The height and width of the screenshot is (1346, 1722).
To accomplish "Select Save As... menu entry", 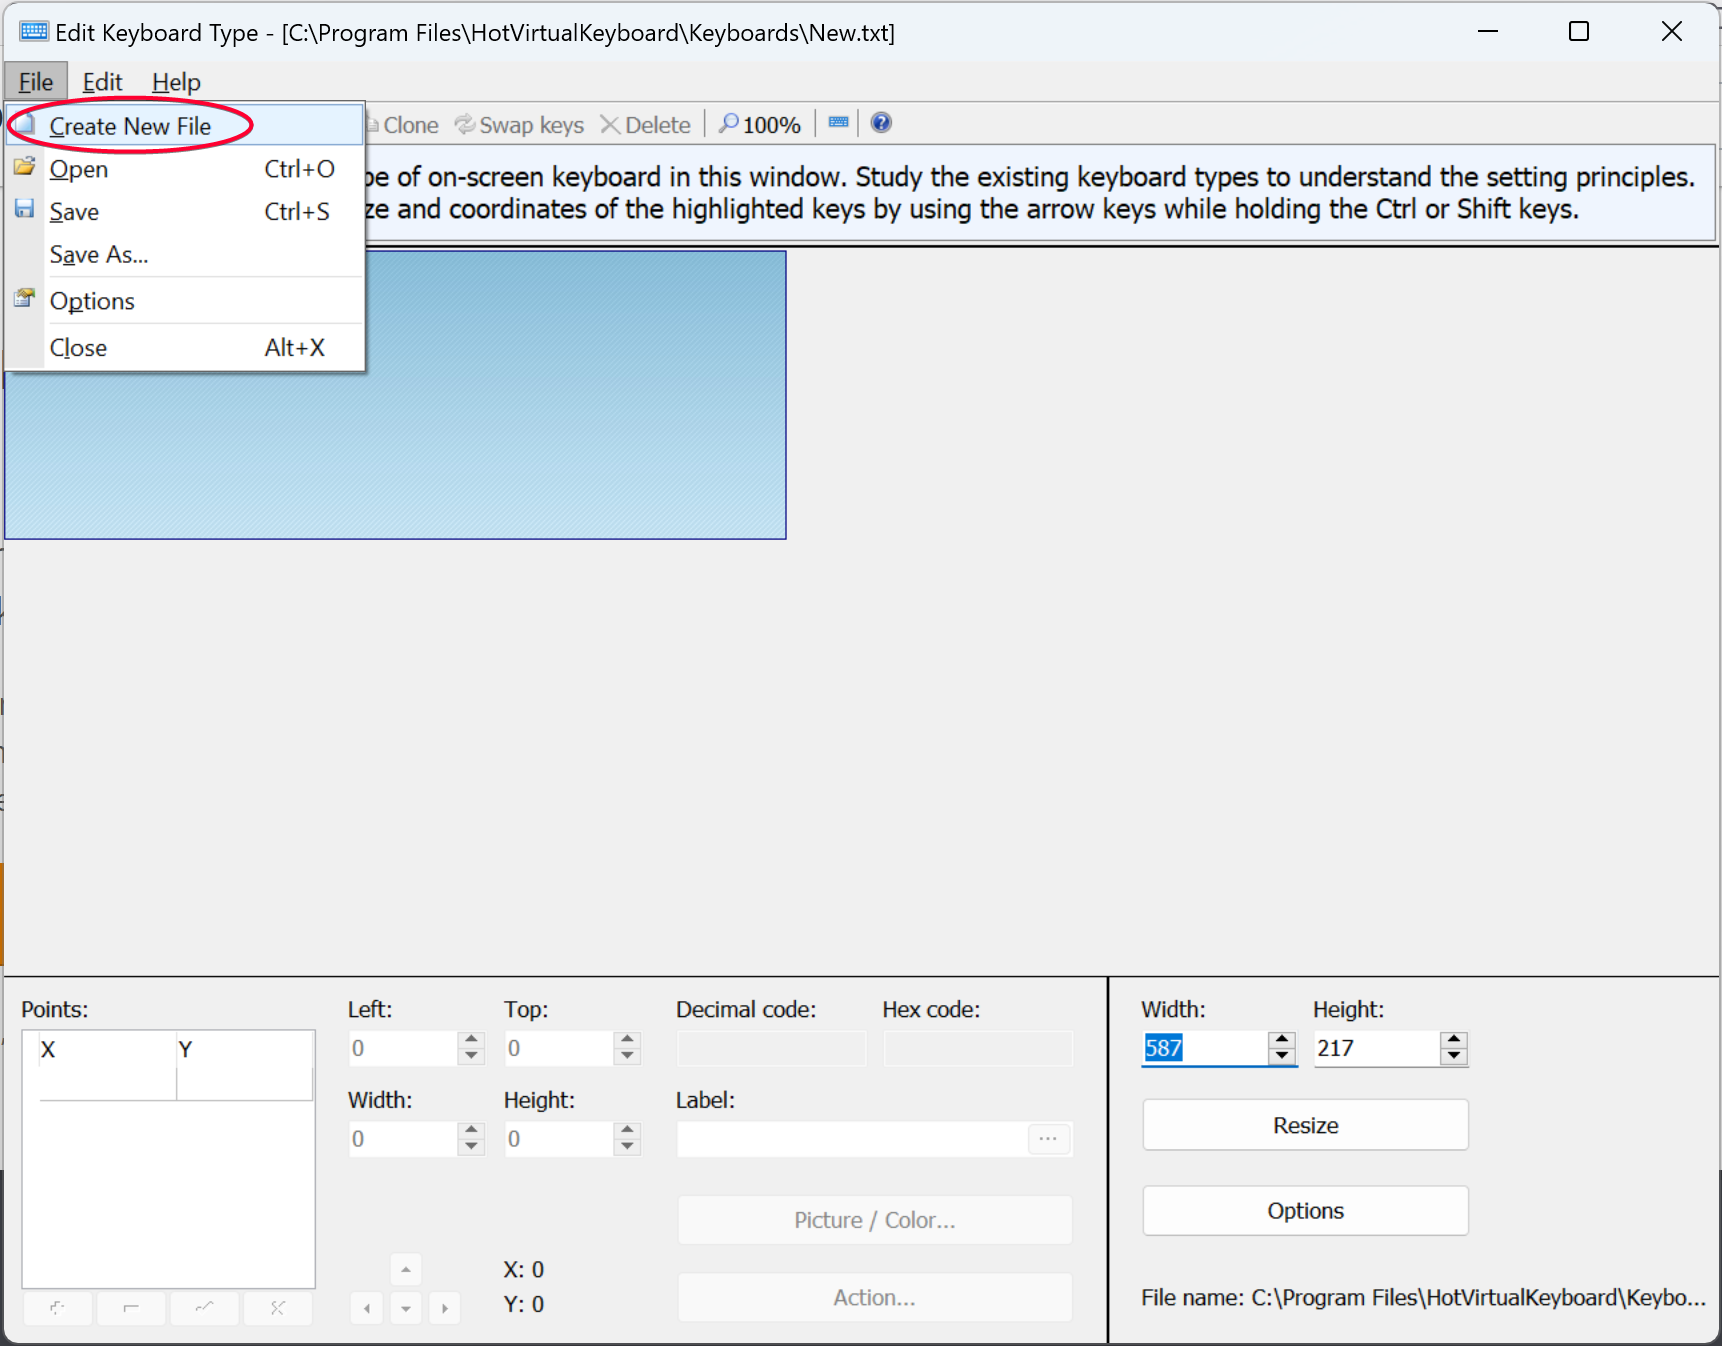I will pyautogui.click(x=185, y=255).
